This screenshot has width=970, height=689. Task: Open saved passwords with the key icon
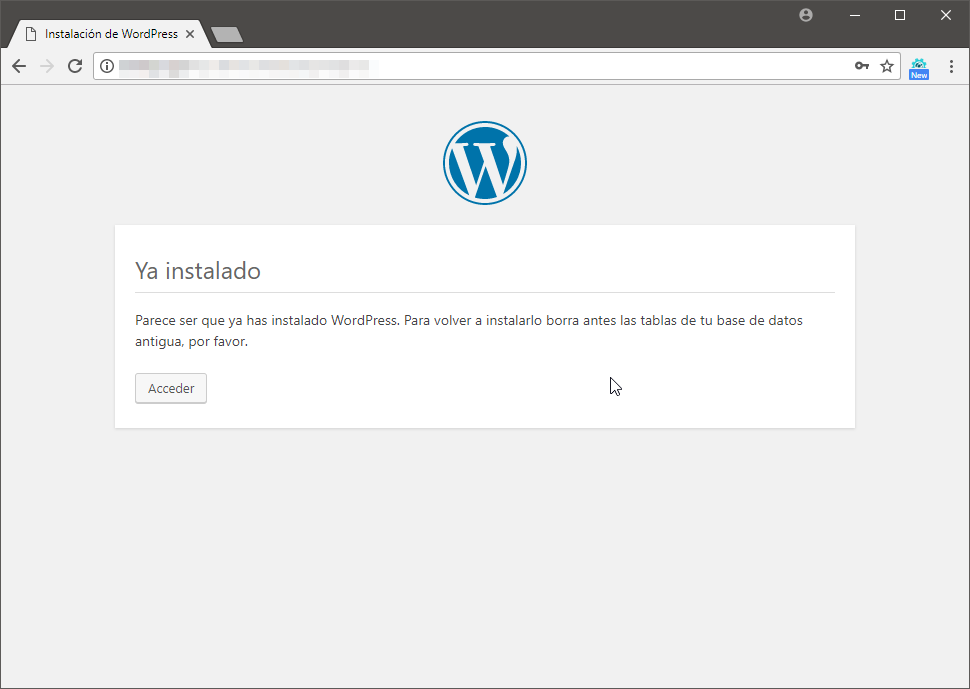point(862,66)
